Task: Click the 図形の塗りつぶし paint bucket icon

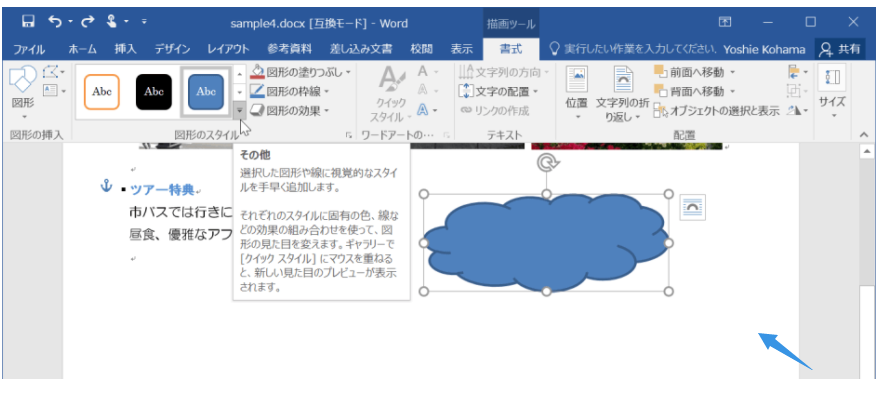Action: (257, 72)
